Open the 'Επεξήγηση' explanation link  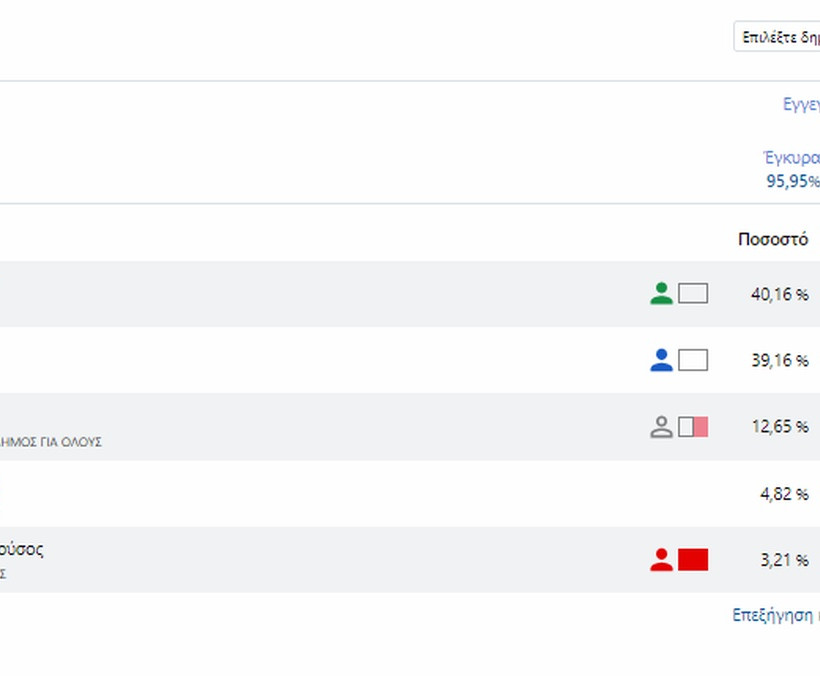click(775, 615)
